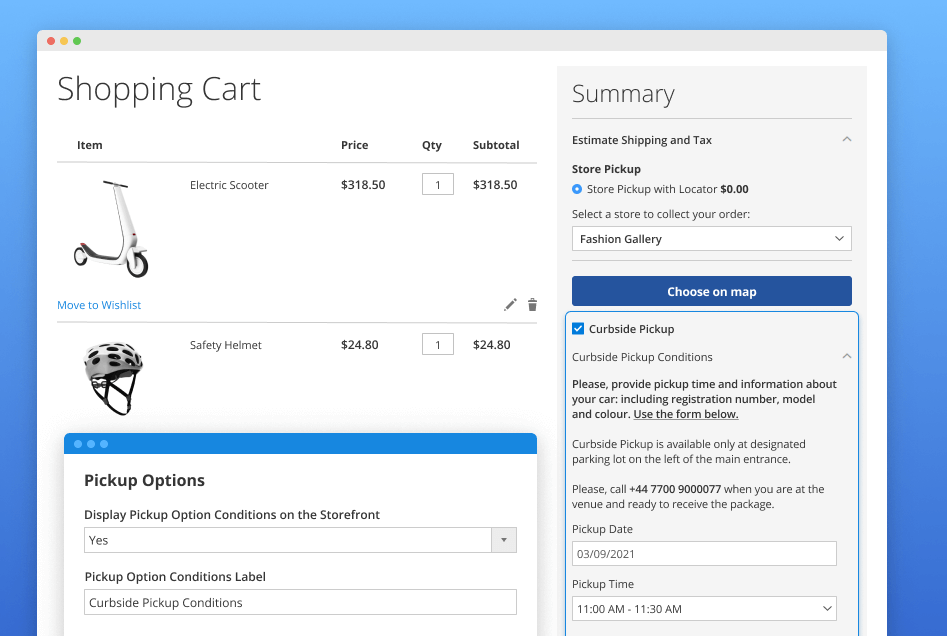The height and width of the screenshot is (636, 947).
Task: Click the Pickup Date field
Action: coord(703,553)
